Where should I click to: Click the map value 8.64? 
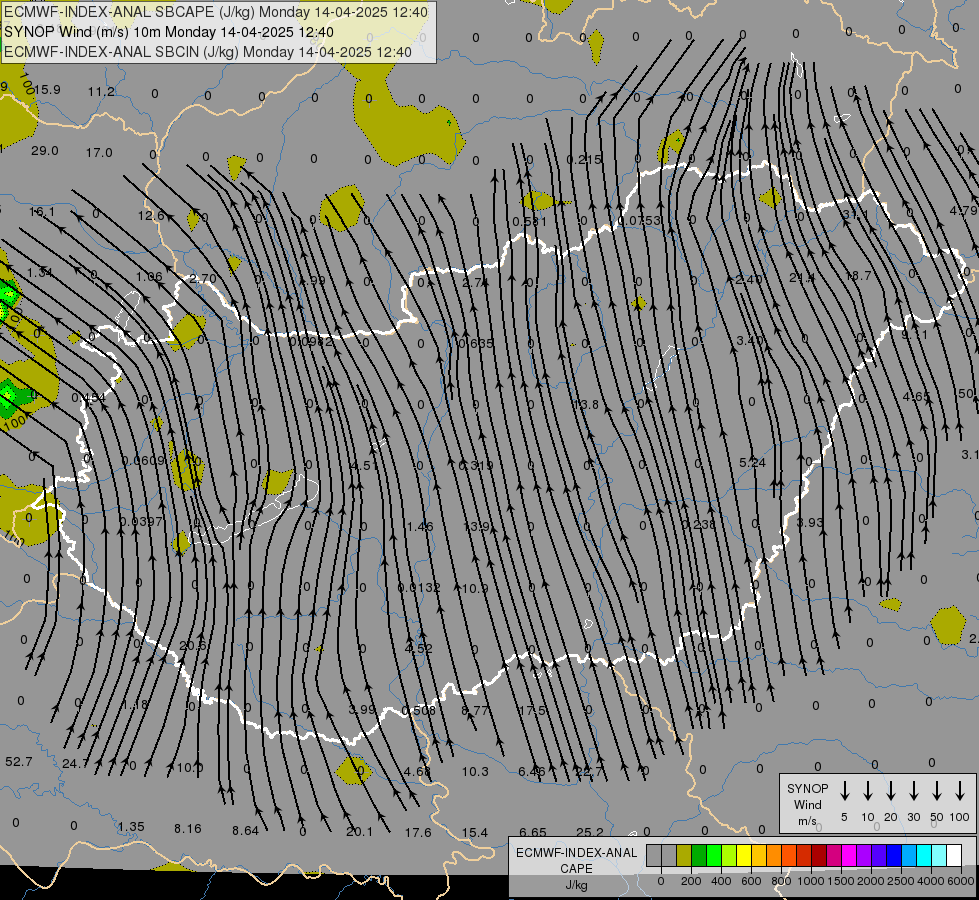coord(245,831)
